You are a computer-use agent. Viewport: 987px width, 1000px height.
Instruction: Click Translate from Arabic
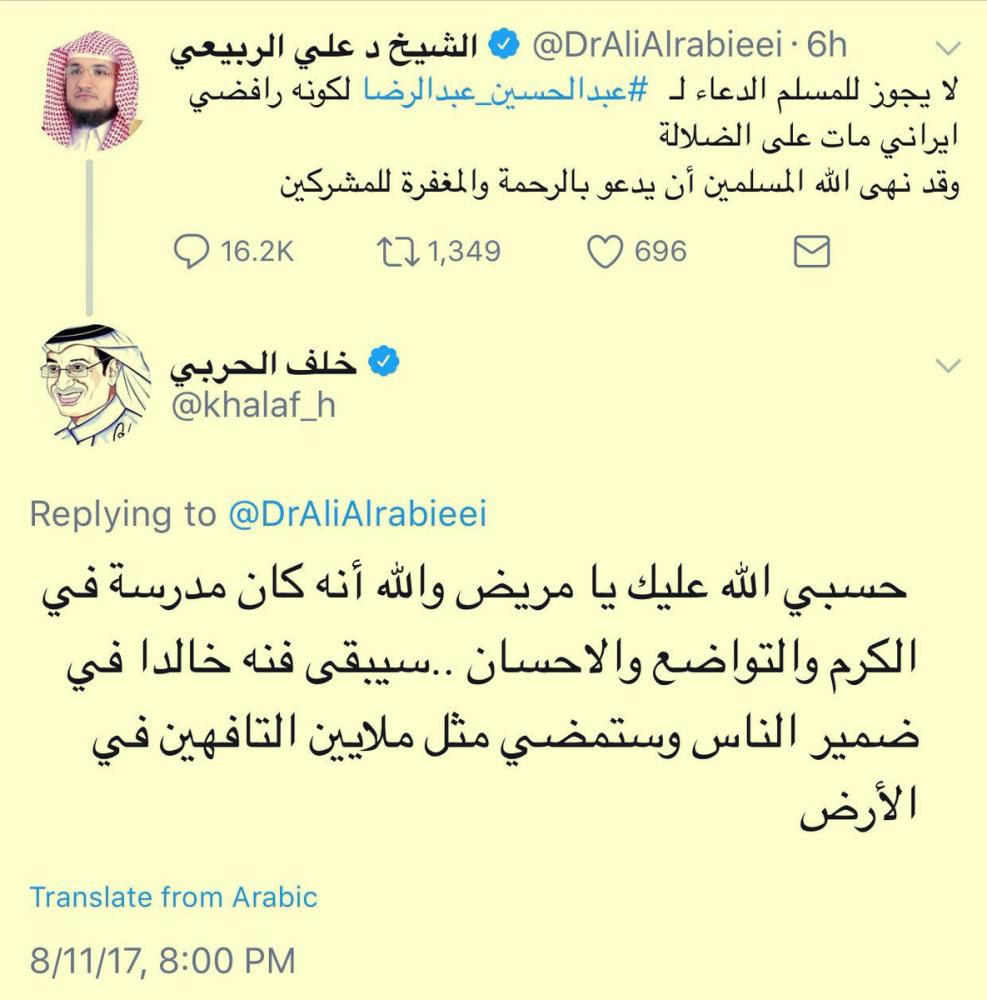pos(173,896)
